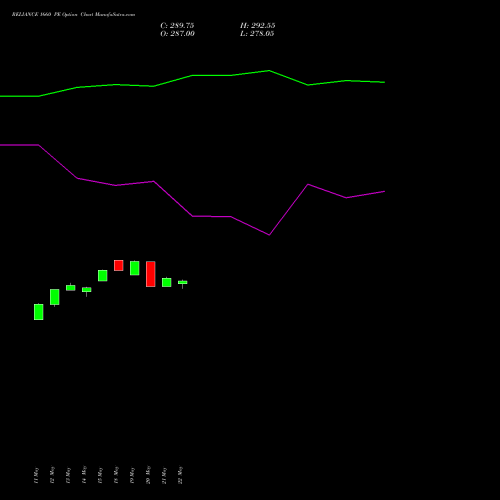Click the open value O: 287.00
Viewport: 500px width, 500px height.
(x=177, y=34)
